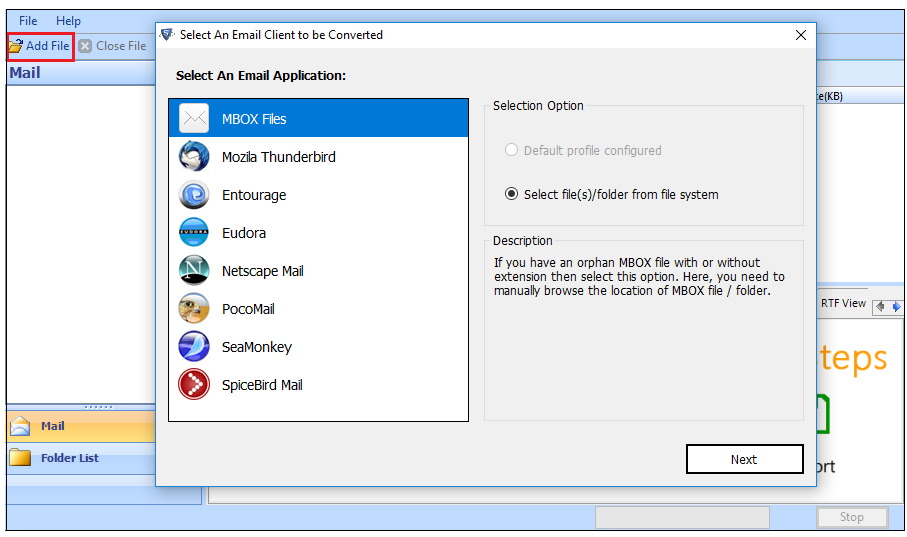Click the Eudora application icon
The height and width of the screenshot is (537, 907).
click(x=194, y=233)
